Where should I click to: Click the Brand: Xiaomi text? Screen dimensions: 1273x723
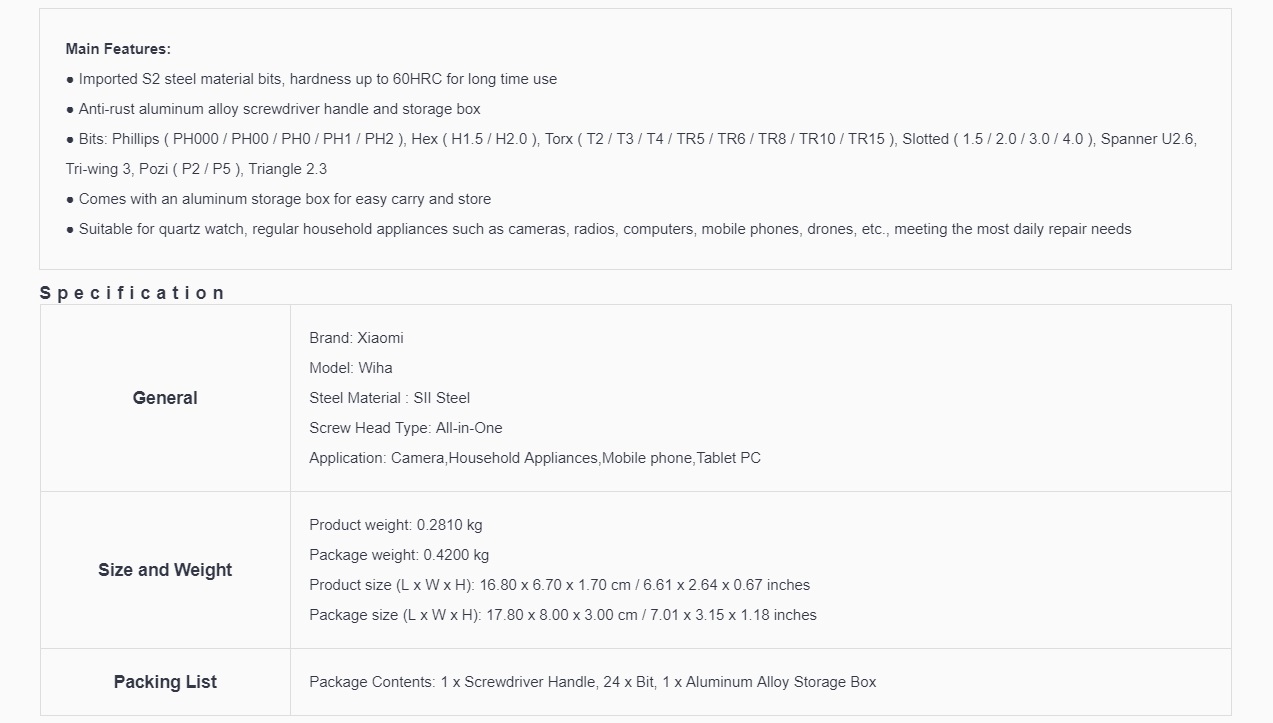pos(356,338)
